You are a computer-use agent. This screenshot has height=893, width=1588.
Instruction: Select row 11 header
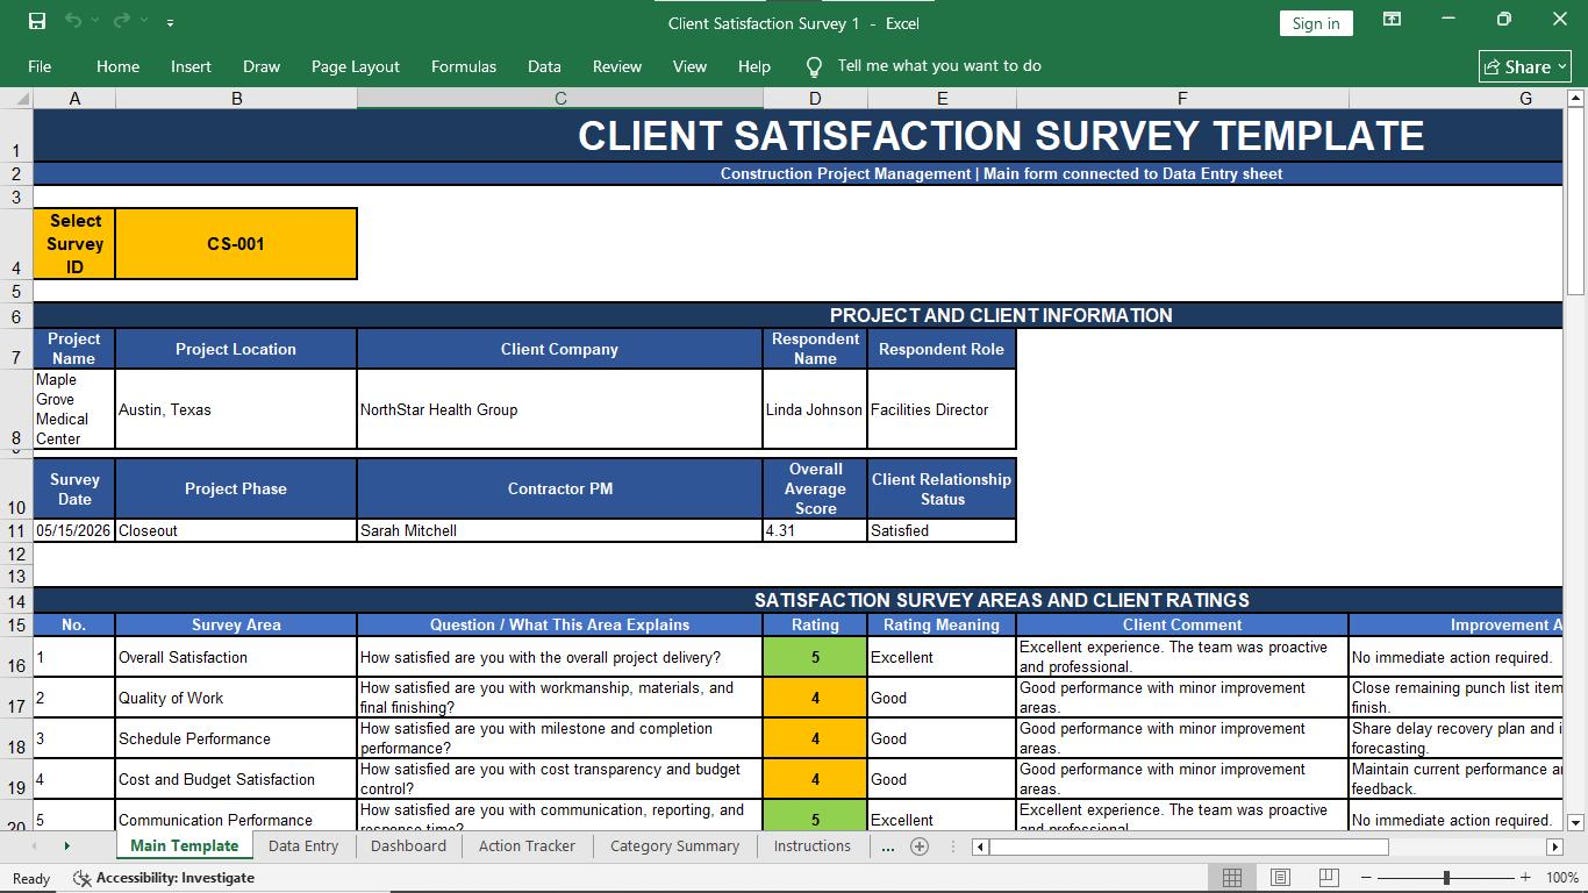[16, 531]
